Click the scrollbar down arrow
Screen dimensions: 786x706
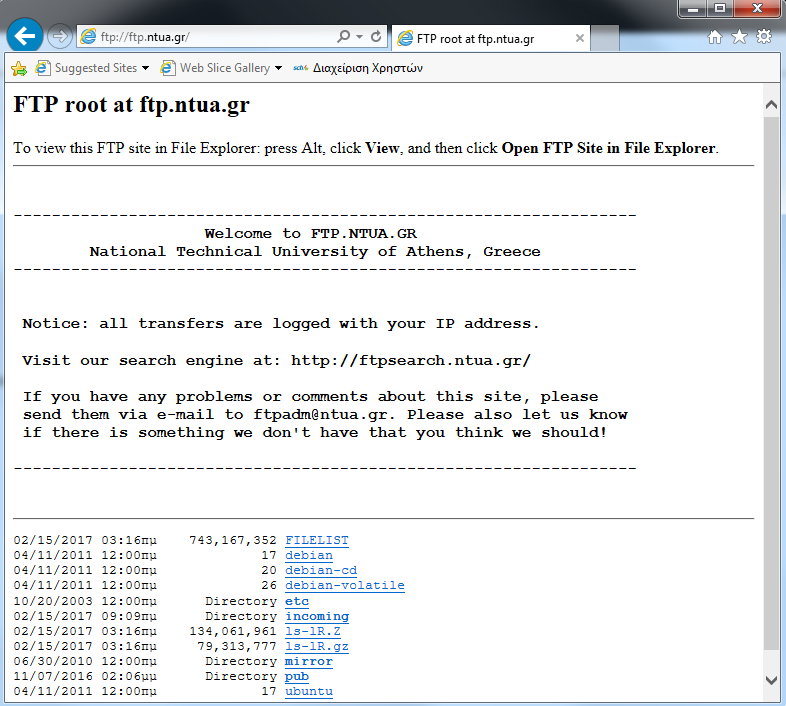point(771,680)
